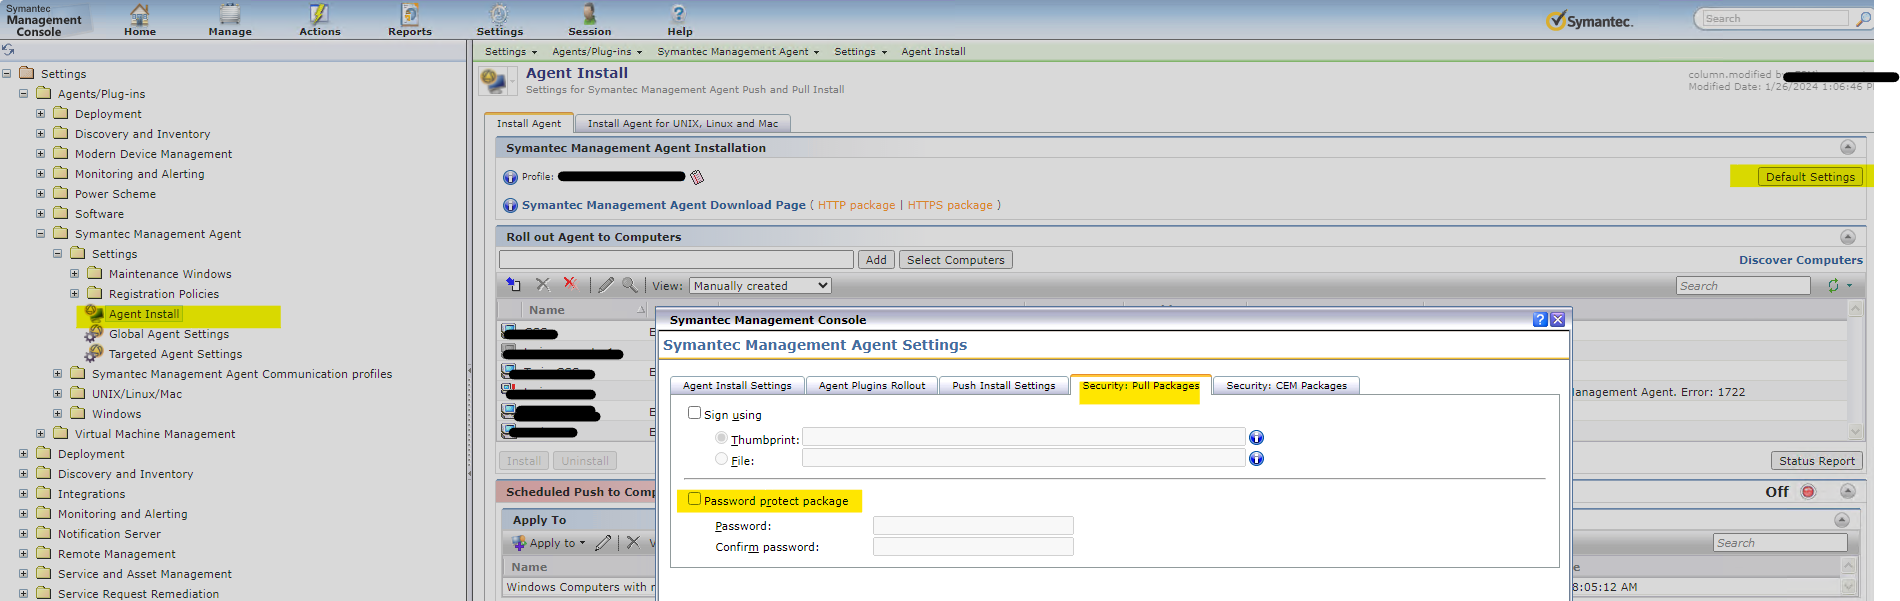Switch to Push Install Settings tab
1900x601 pixels.
pos(1003,386)
